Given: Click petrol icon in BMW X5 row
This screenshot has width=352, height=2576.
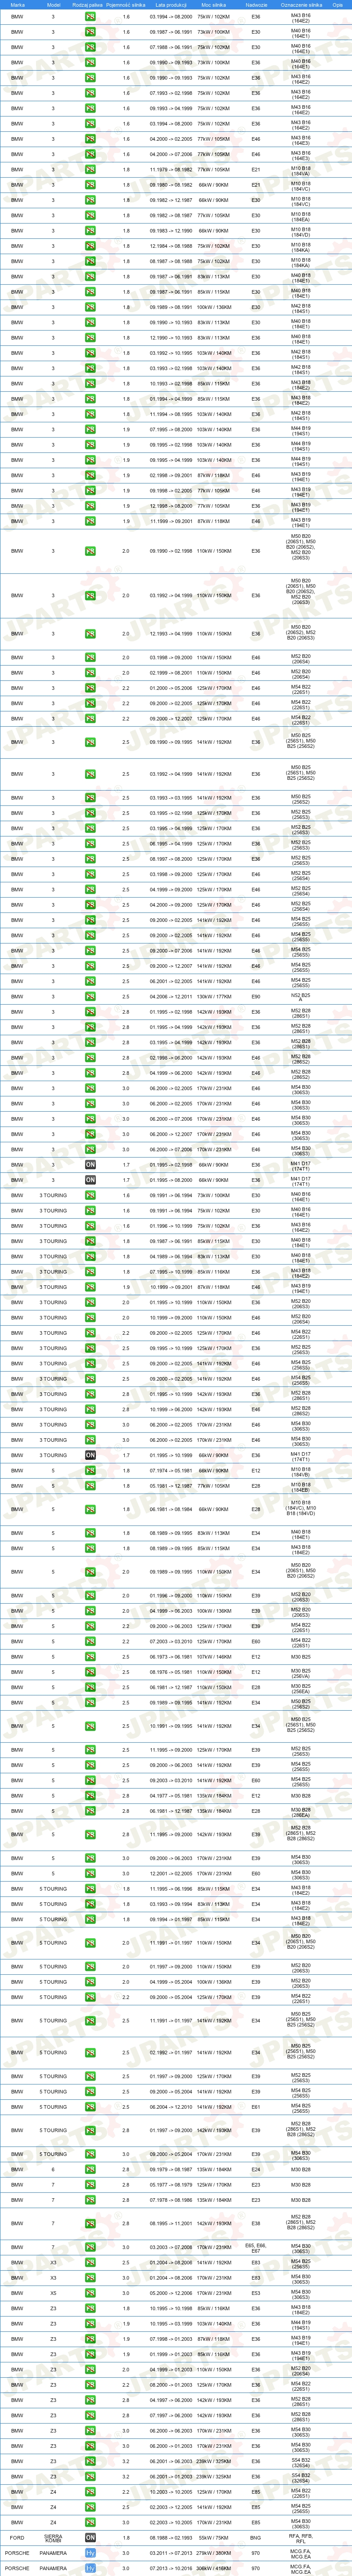Looking at the screenshot, I should [x=90, y=2293].
